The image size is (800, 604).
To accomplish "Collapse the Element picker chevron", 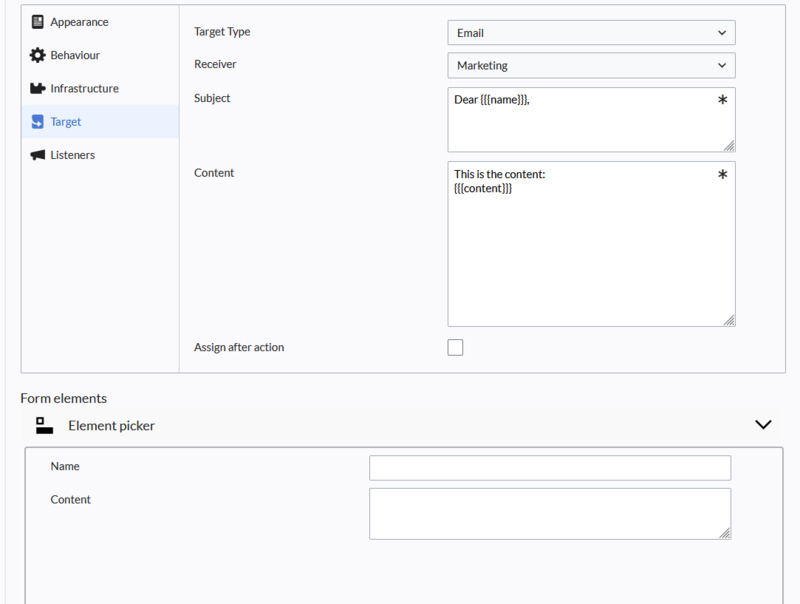I will click(763, 424).
